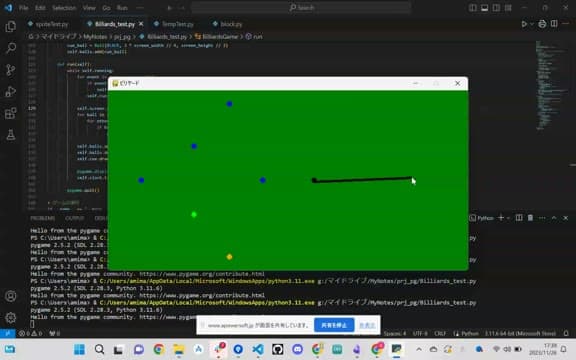Open the customize layout icon
The image size is (576, 360).
pyautogui.click(x=508, y=8)
